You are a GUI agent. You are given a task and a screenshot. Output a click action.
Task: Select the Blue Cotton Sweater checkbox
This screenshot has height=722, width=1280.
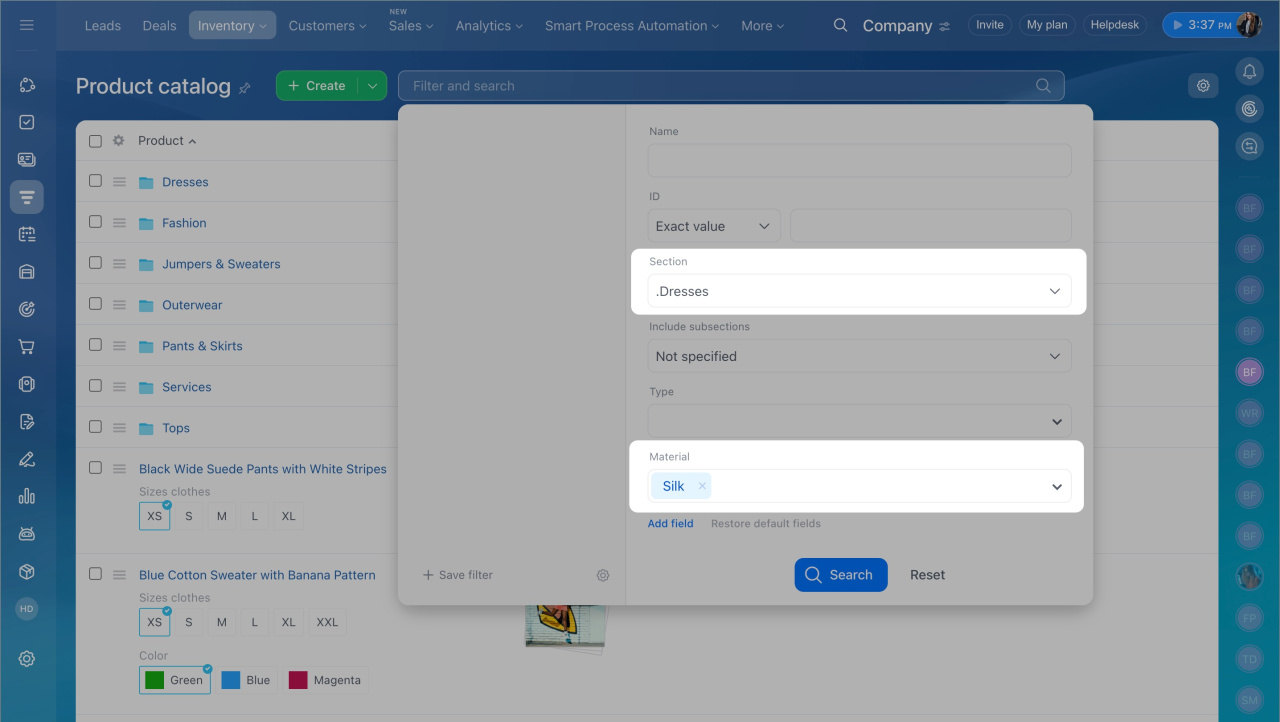click(x=95, y=574)
